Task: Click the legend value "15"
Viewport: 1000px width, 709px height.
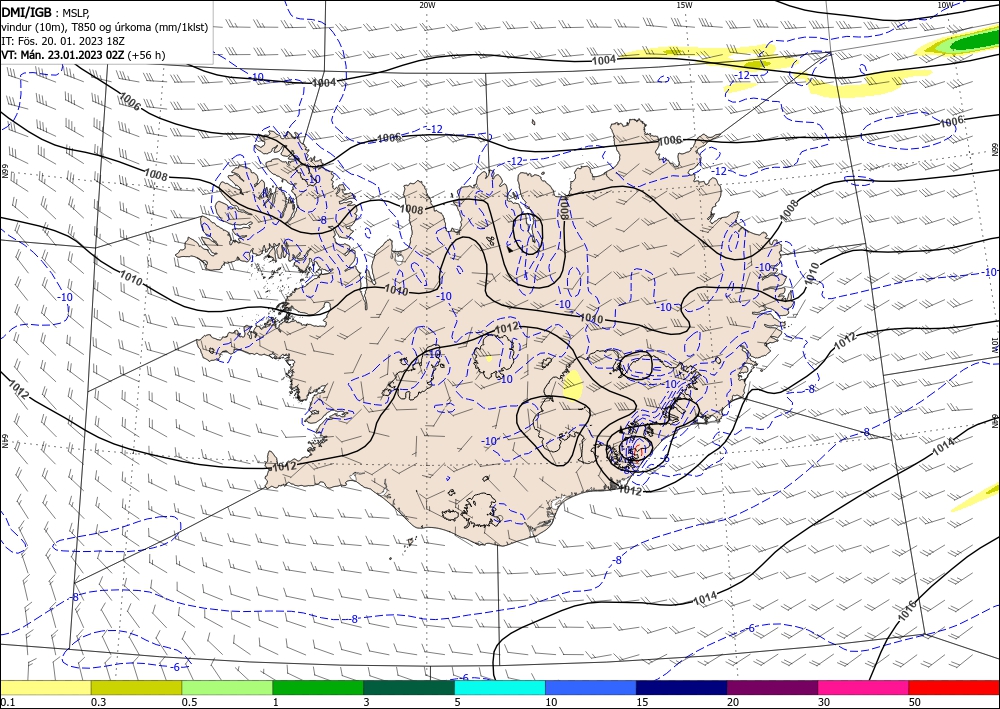Action: click(x=642, y=702)
